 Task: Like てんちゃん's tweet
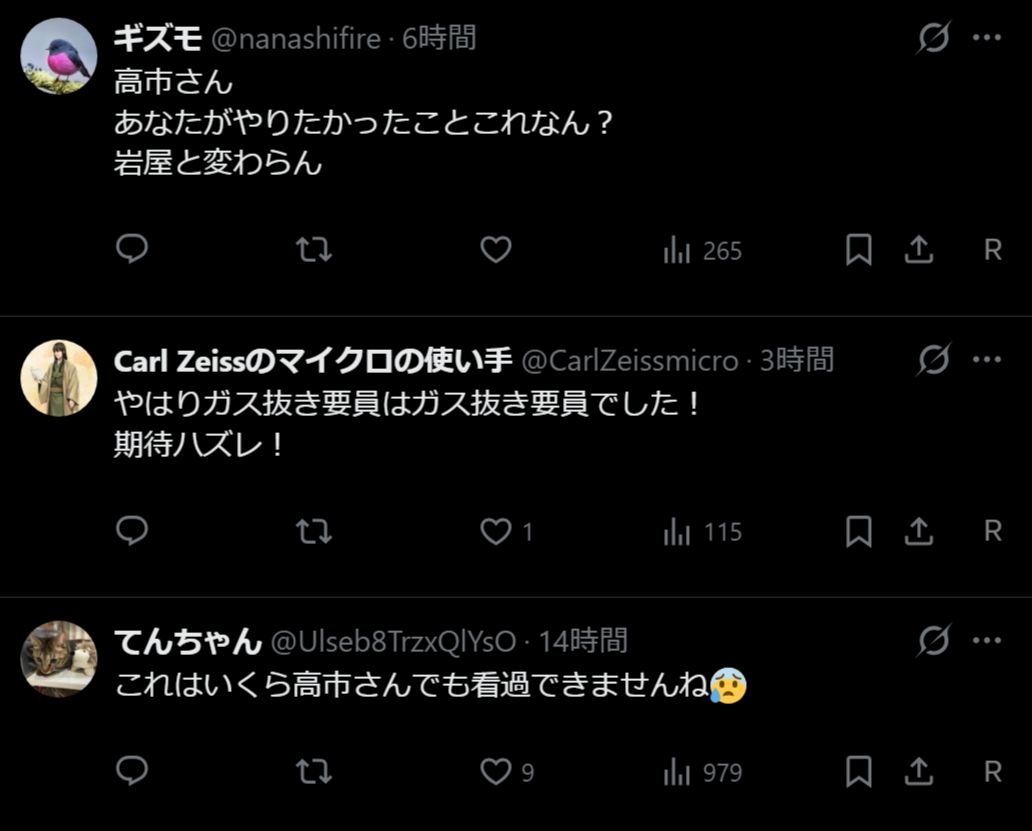(x=496, y=771)
